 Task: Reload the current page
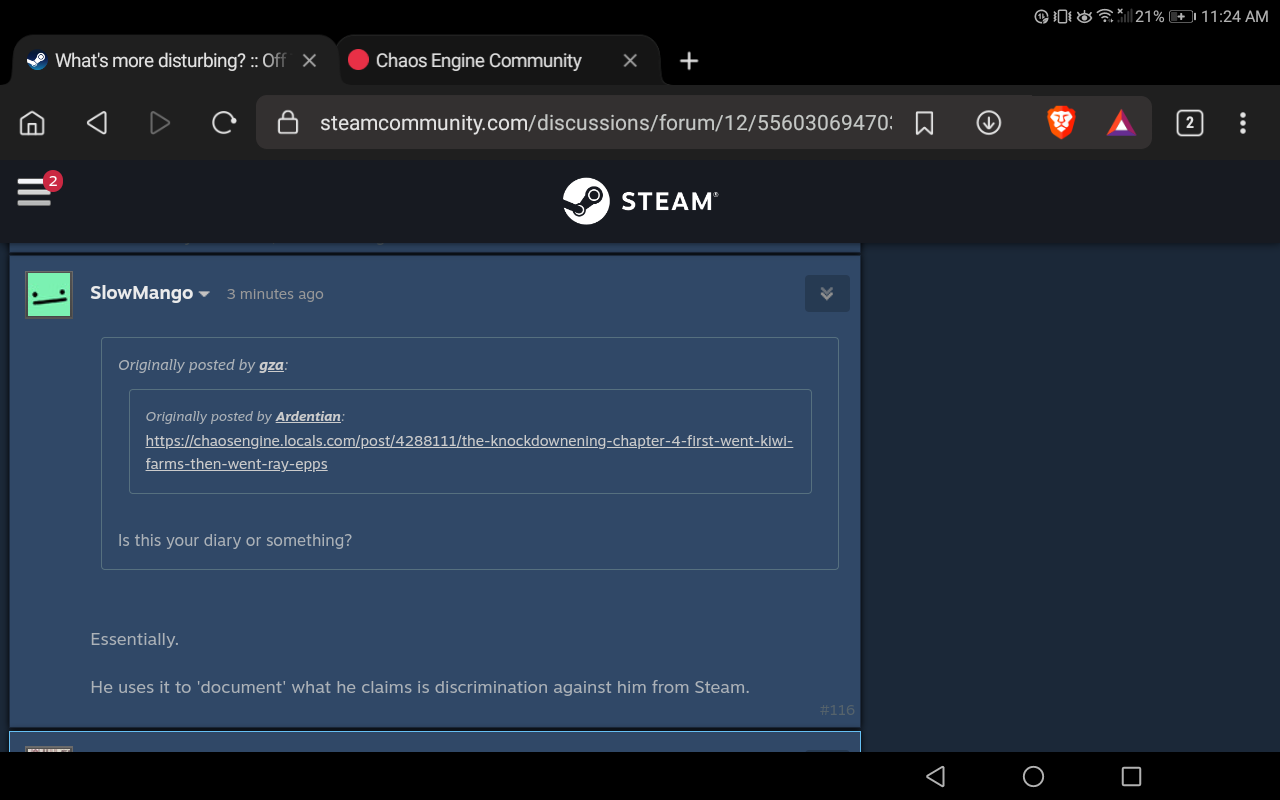[224, 123]
